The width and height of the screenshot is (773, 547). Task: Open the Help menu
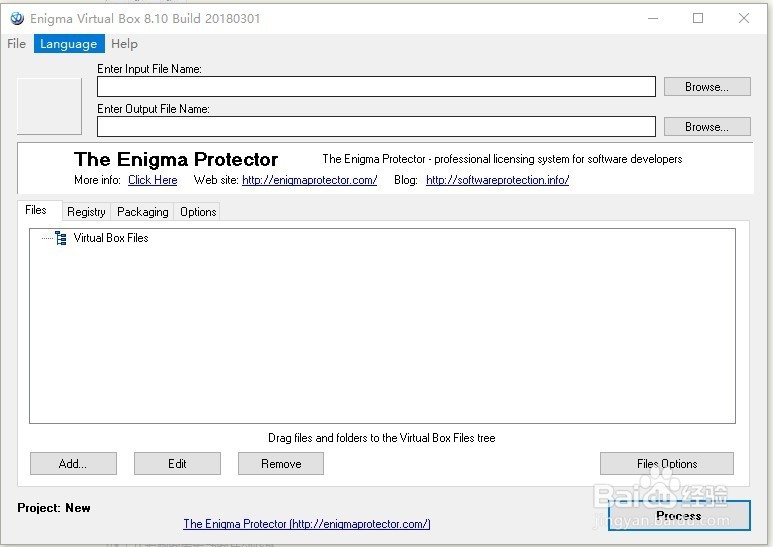point(124,44)
